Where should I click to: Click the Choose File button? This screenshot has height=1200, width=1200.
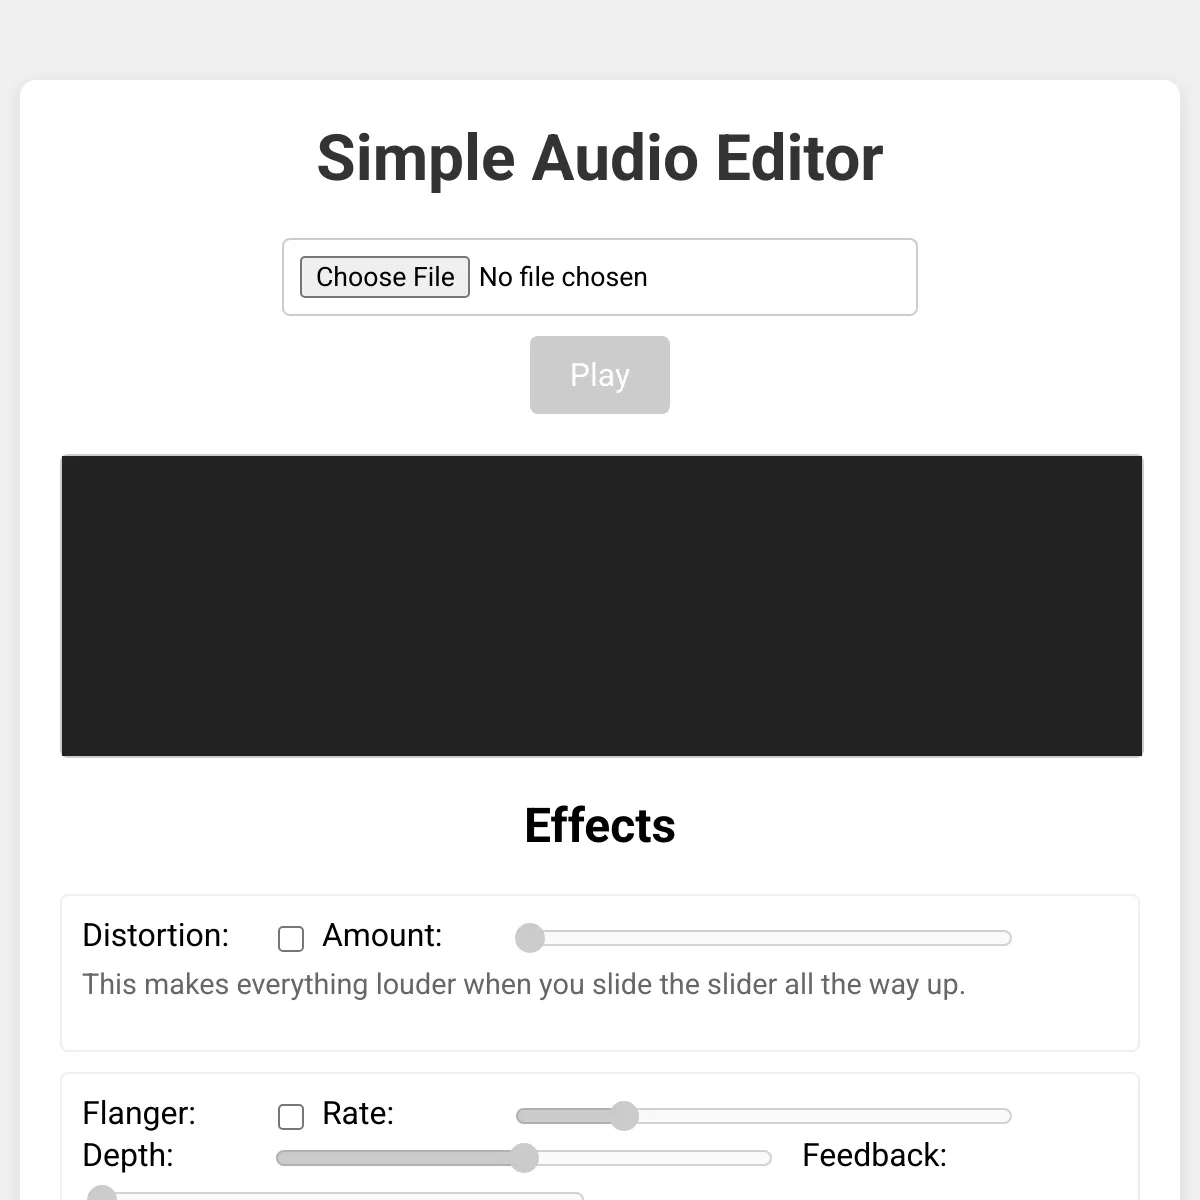coord(385,277)
